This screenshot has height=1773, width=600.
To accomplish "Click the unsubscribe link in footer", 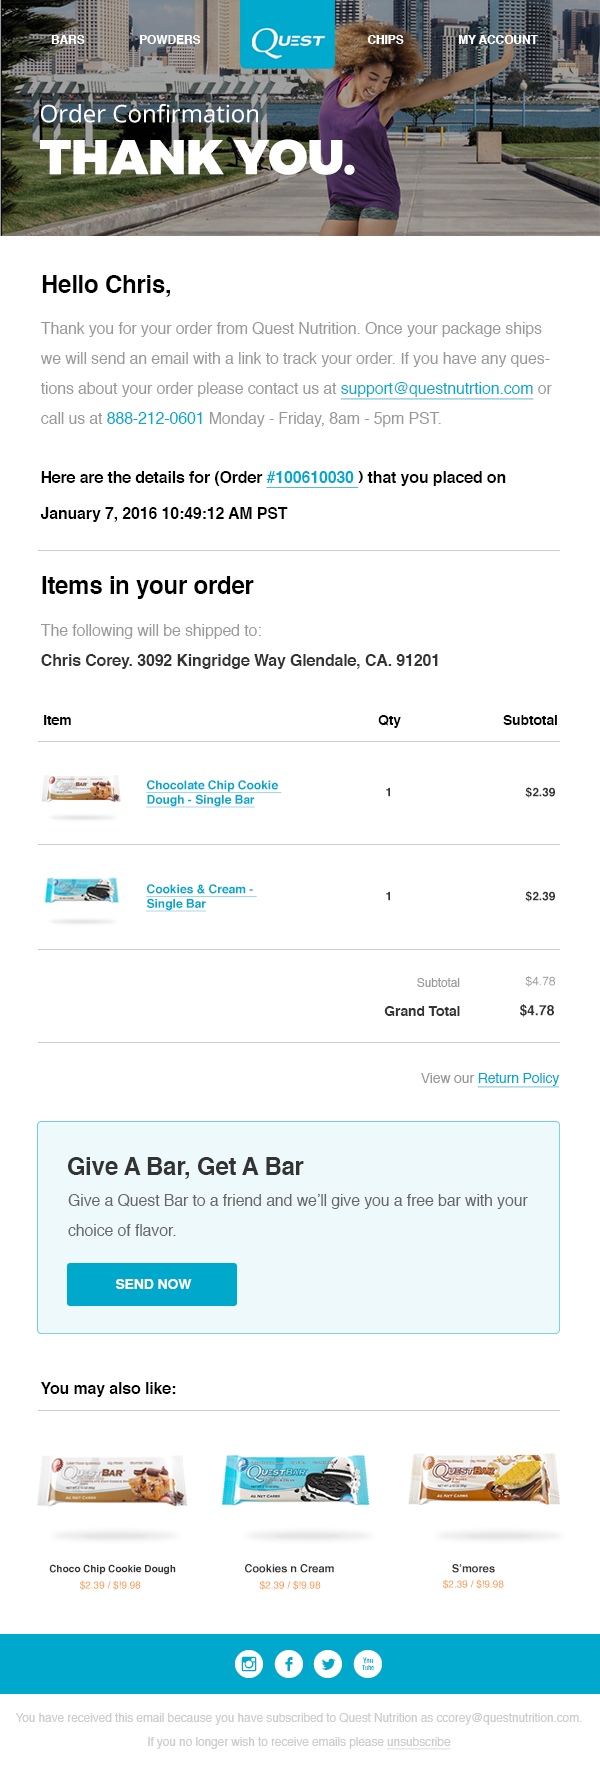I will (x=418, y=1741).
